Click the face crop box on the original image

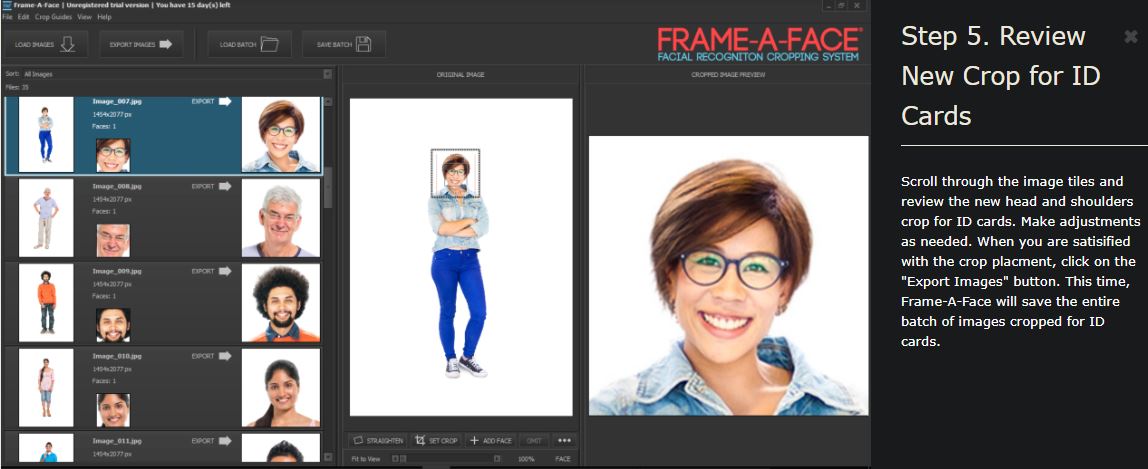click(x=455, y=173)
